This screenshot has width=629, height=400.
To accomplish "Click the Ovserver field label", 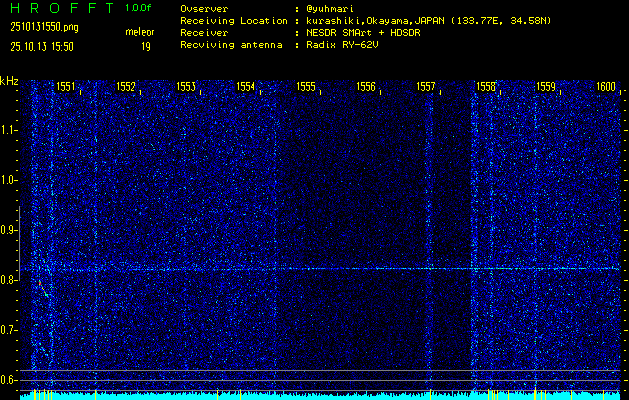I will pyautogui.click(x=204, y=9).
